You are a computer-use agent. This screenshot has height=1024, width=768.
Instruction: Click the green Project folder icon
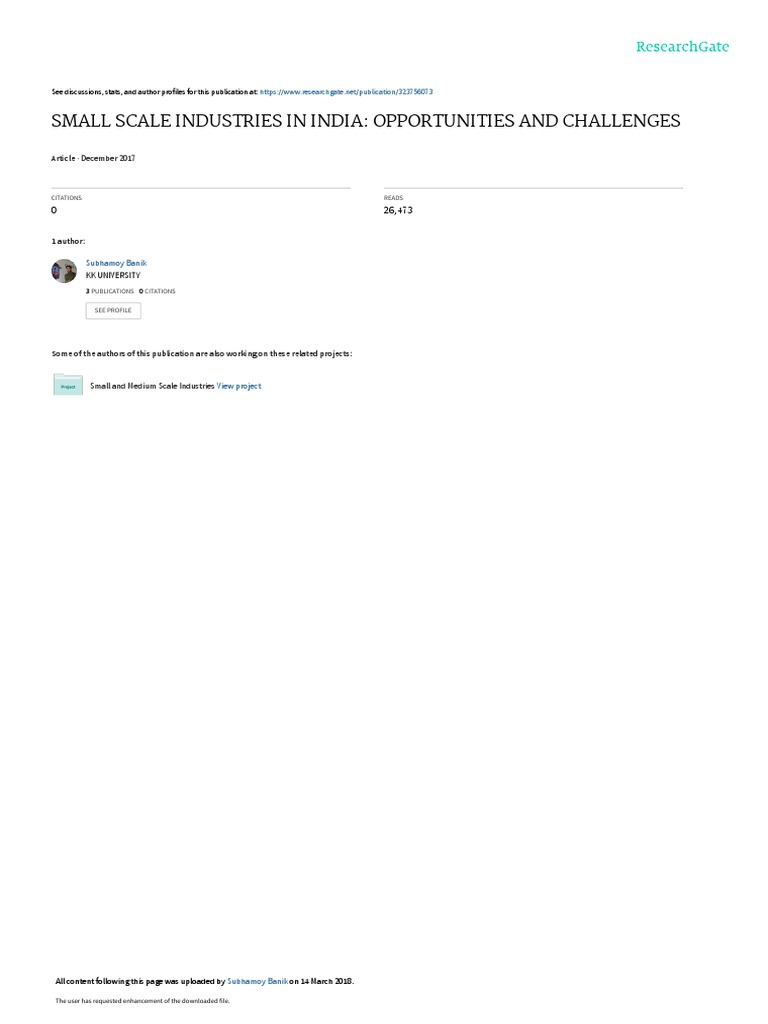click(x=68, y=385)
